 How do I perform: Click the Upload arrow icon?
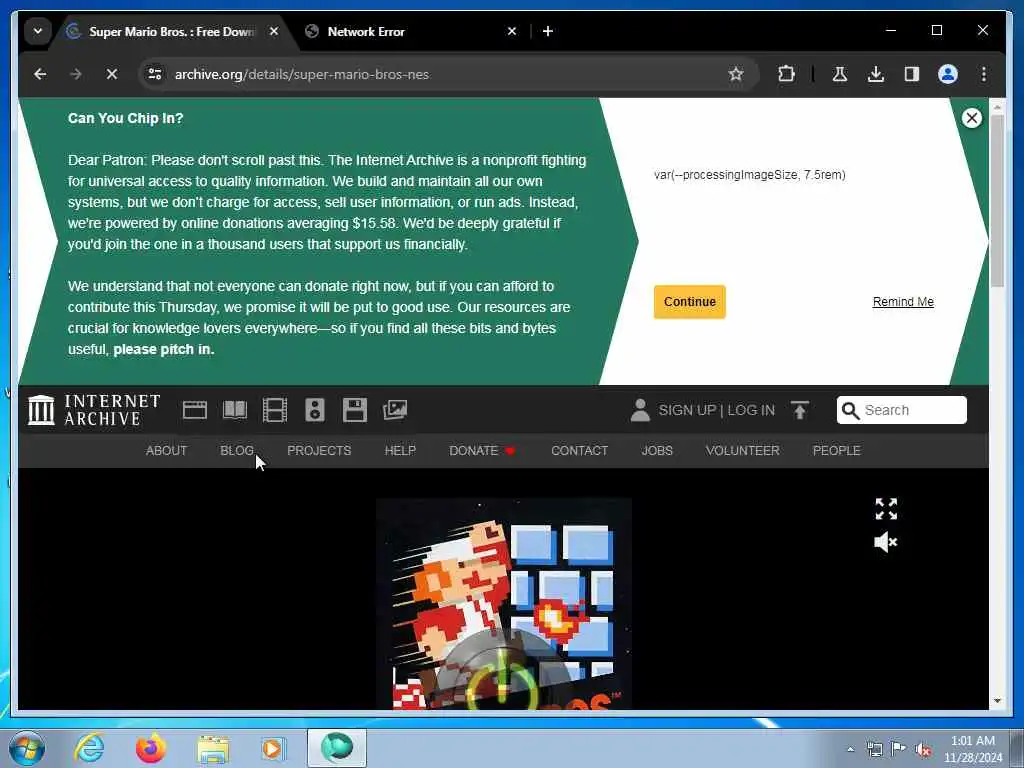[x=800, y=410]
